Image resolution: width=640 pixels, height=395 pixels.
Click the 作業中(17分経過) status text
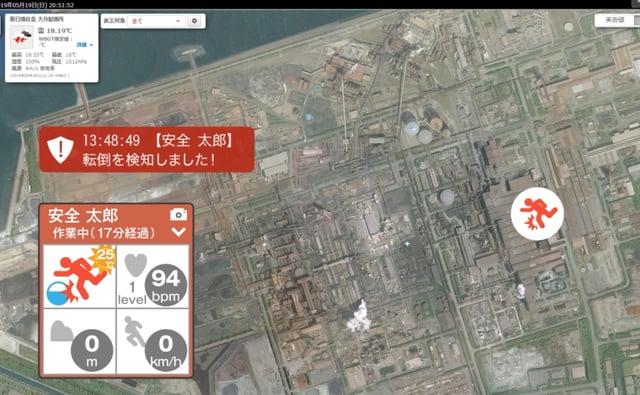pyautogui.click(x=104, y=233)
